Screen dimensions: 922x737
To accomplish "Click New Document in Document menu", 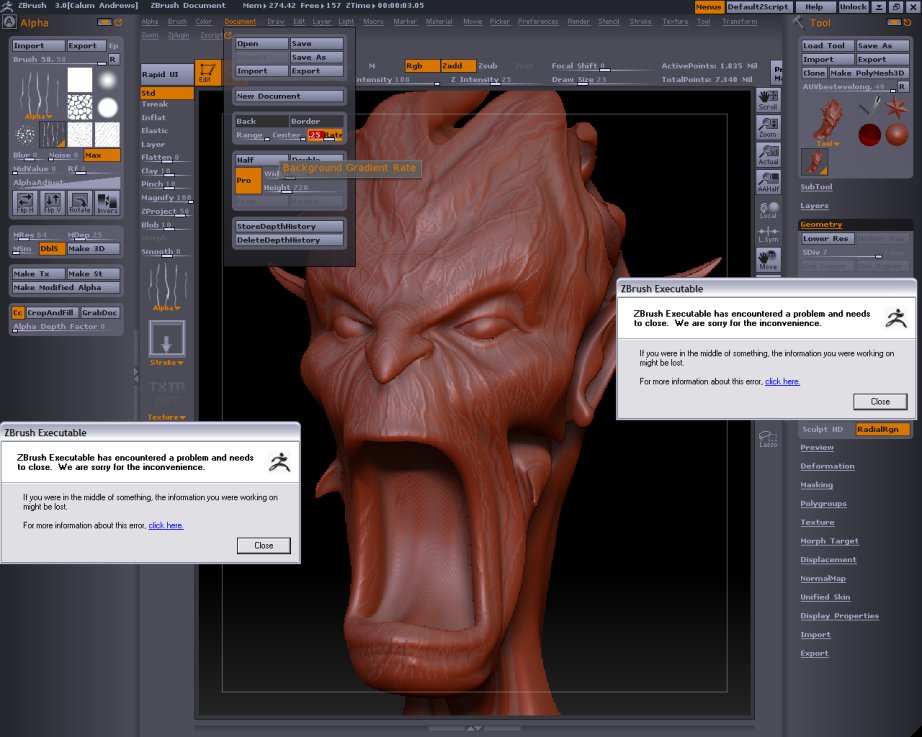I will click(289, 96).
